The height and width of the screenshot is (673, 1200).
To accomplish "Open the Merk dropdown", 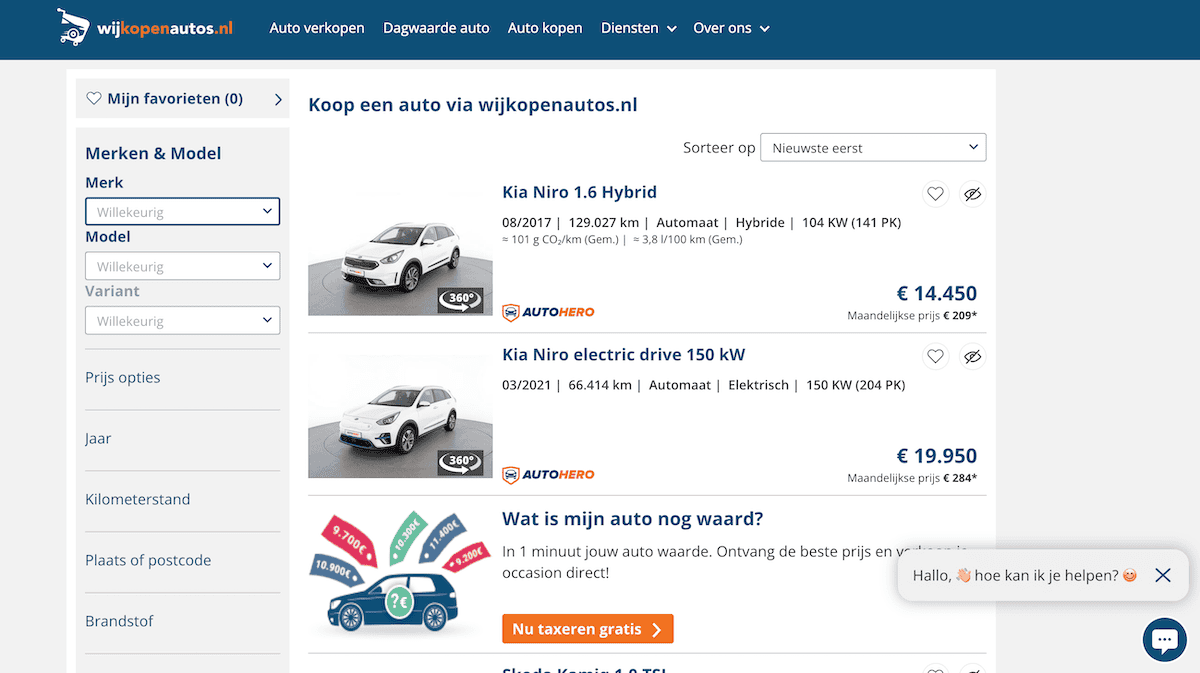I will click(182, 212).
